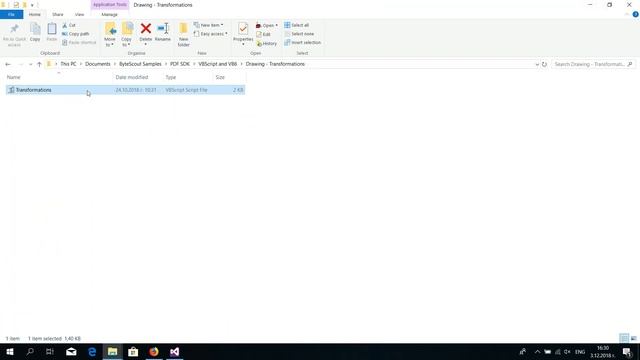Open the File tab
Viewport: 640px width, 360px height.
11,15
